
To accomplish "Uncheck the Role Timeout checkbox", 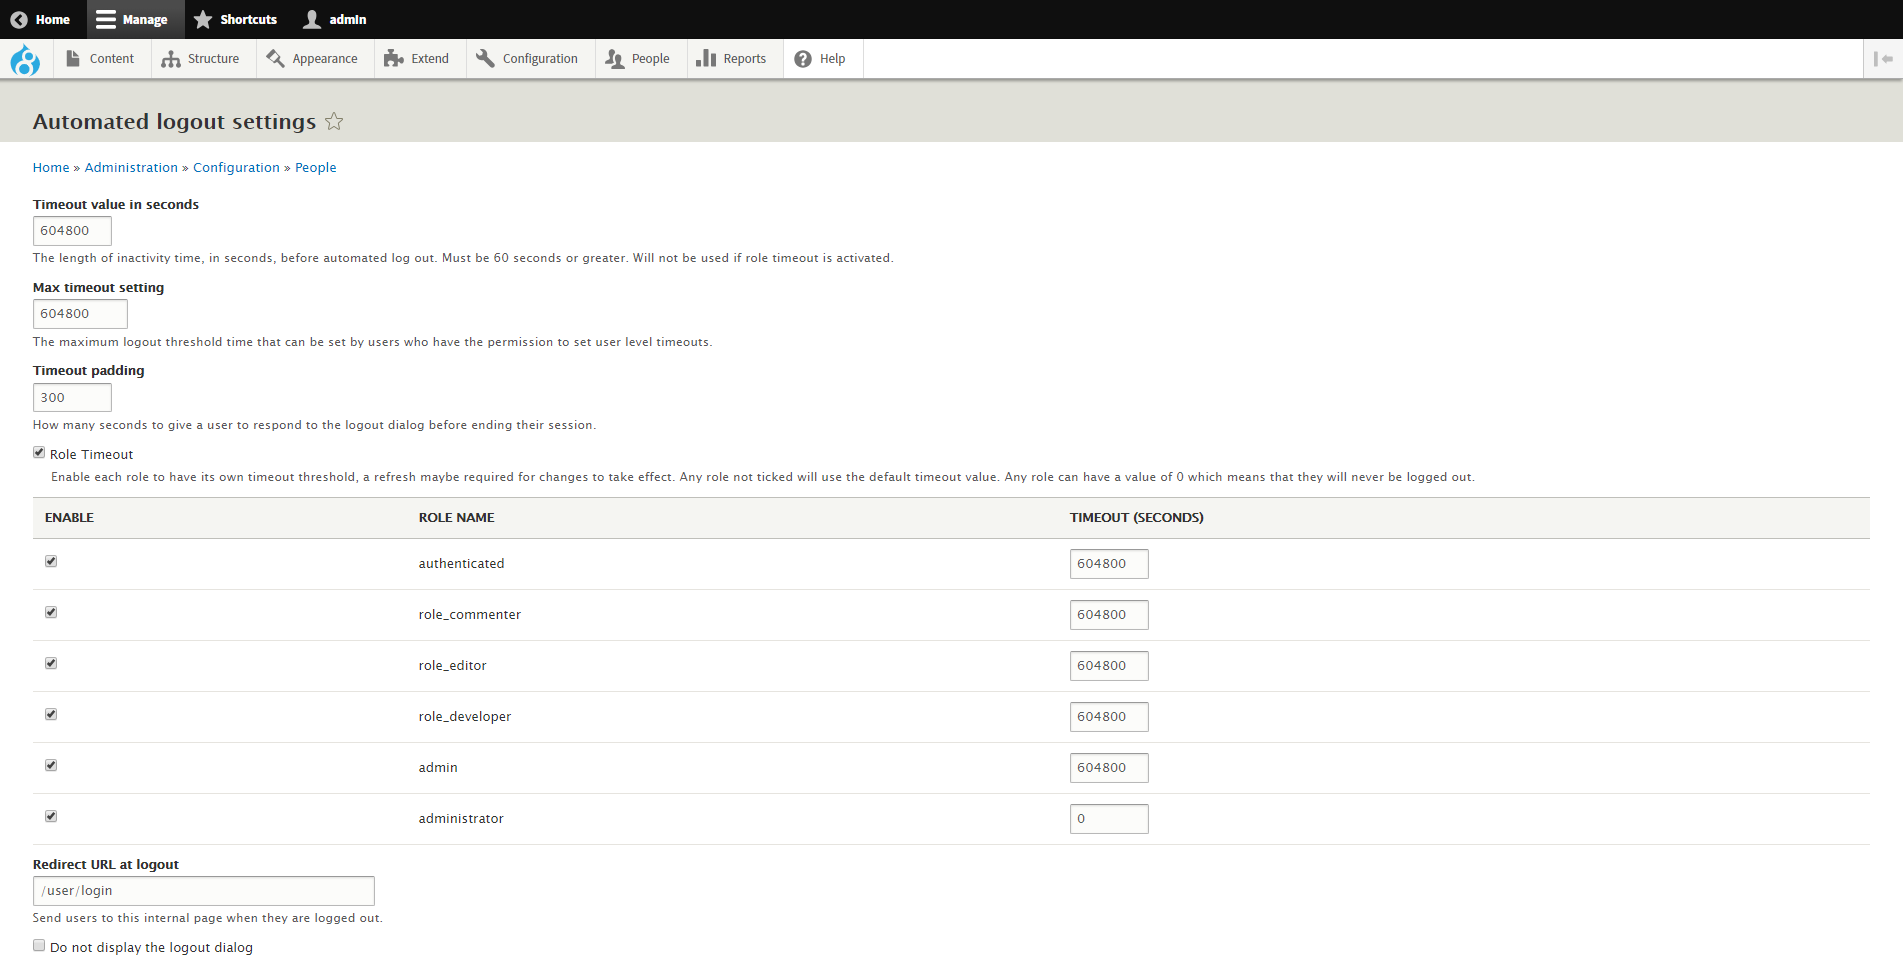I will (x=39, y=453).
